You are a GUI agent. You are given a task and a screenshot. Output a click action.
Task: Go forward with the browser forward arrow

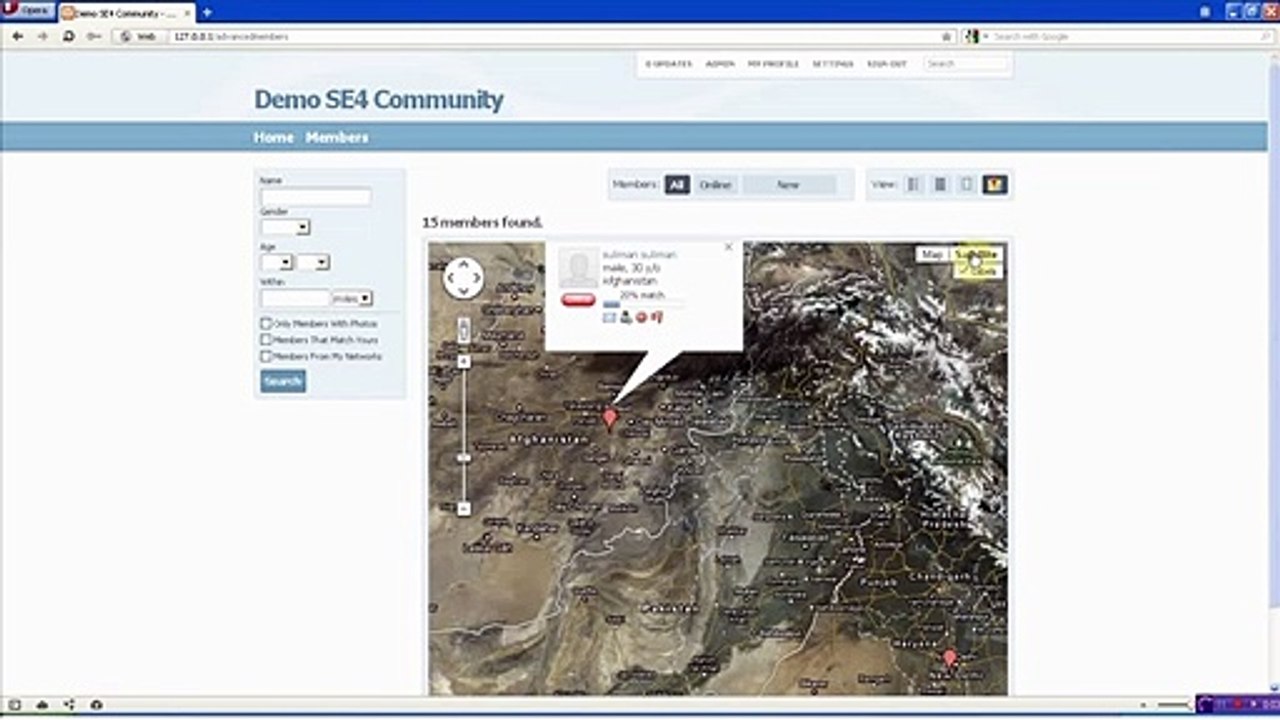42,36
